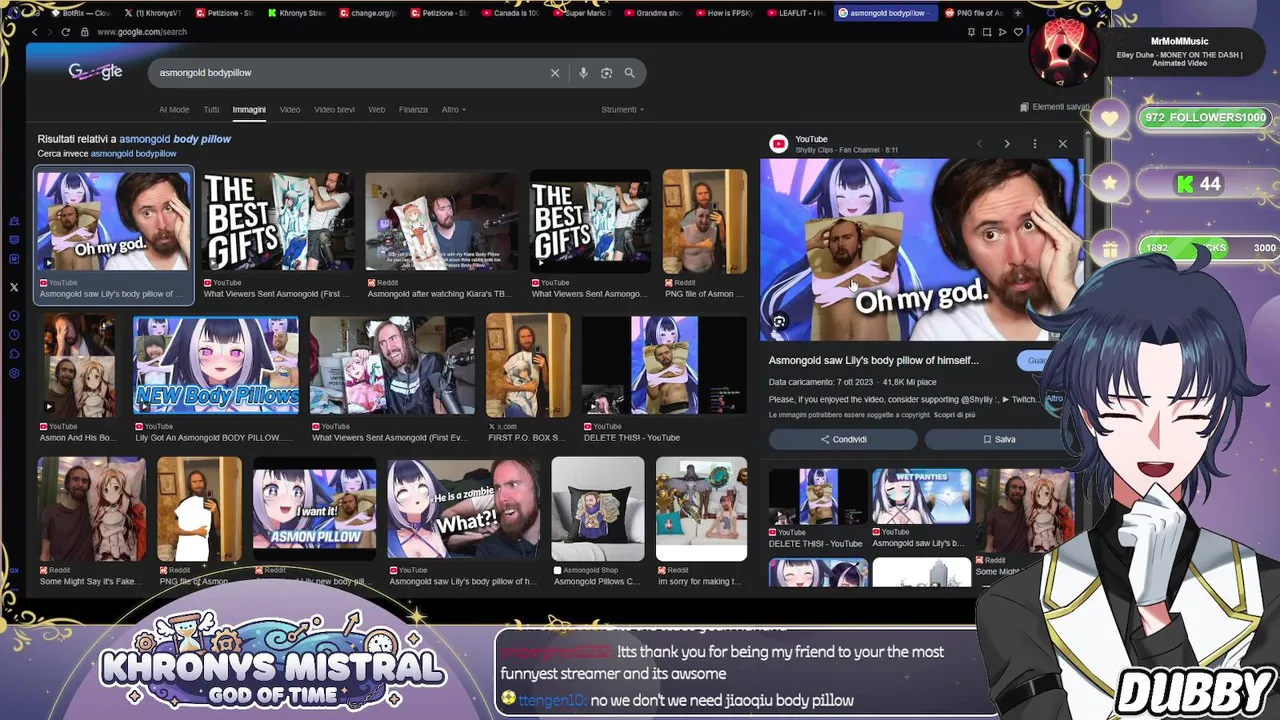Open the WET PANTIES related image thumbnail
Image resolution: width=1280 pixels, height=720 pixels.
(x=921, y=496)
